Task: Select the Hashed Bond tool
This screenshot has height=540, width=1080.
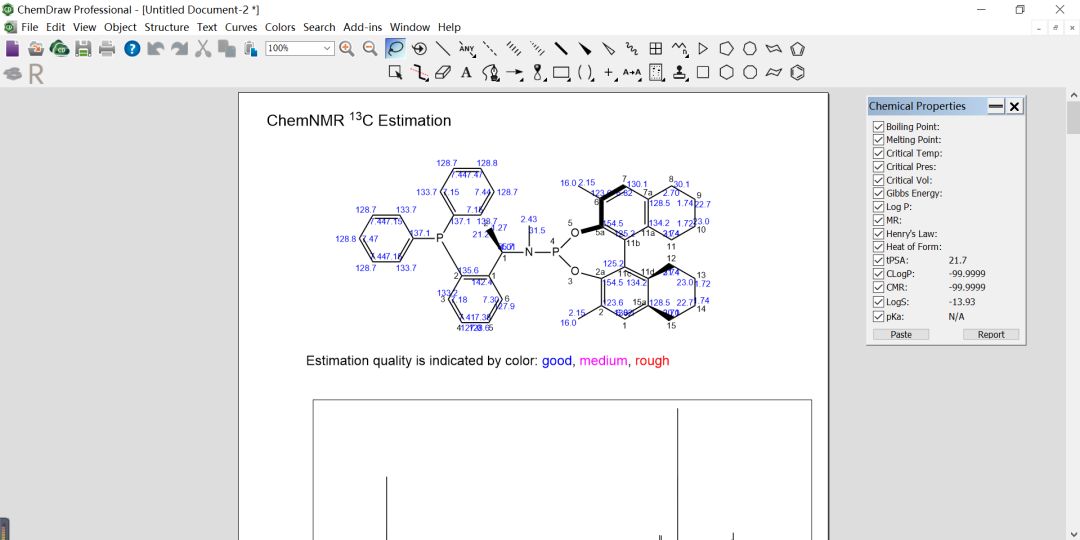Action: pos(514,48)
